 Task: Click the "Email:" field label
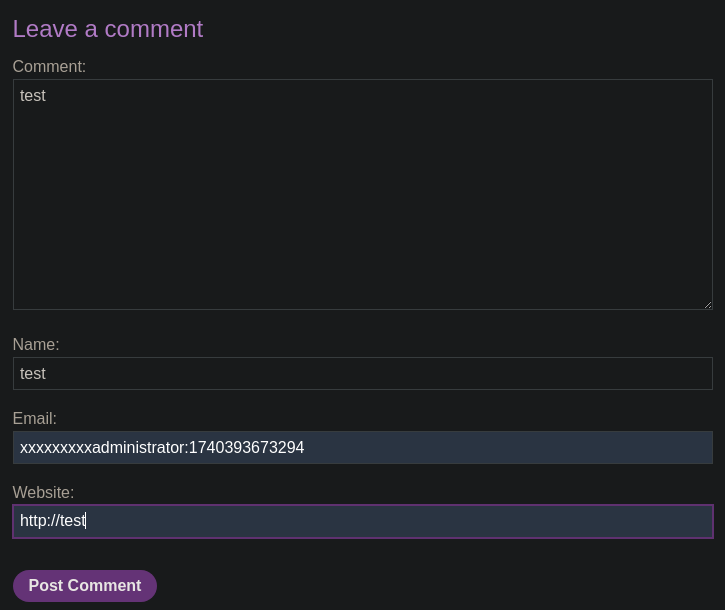click(35, 419)
